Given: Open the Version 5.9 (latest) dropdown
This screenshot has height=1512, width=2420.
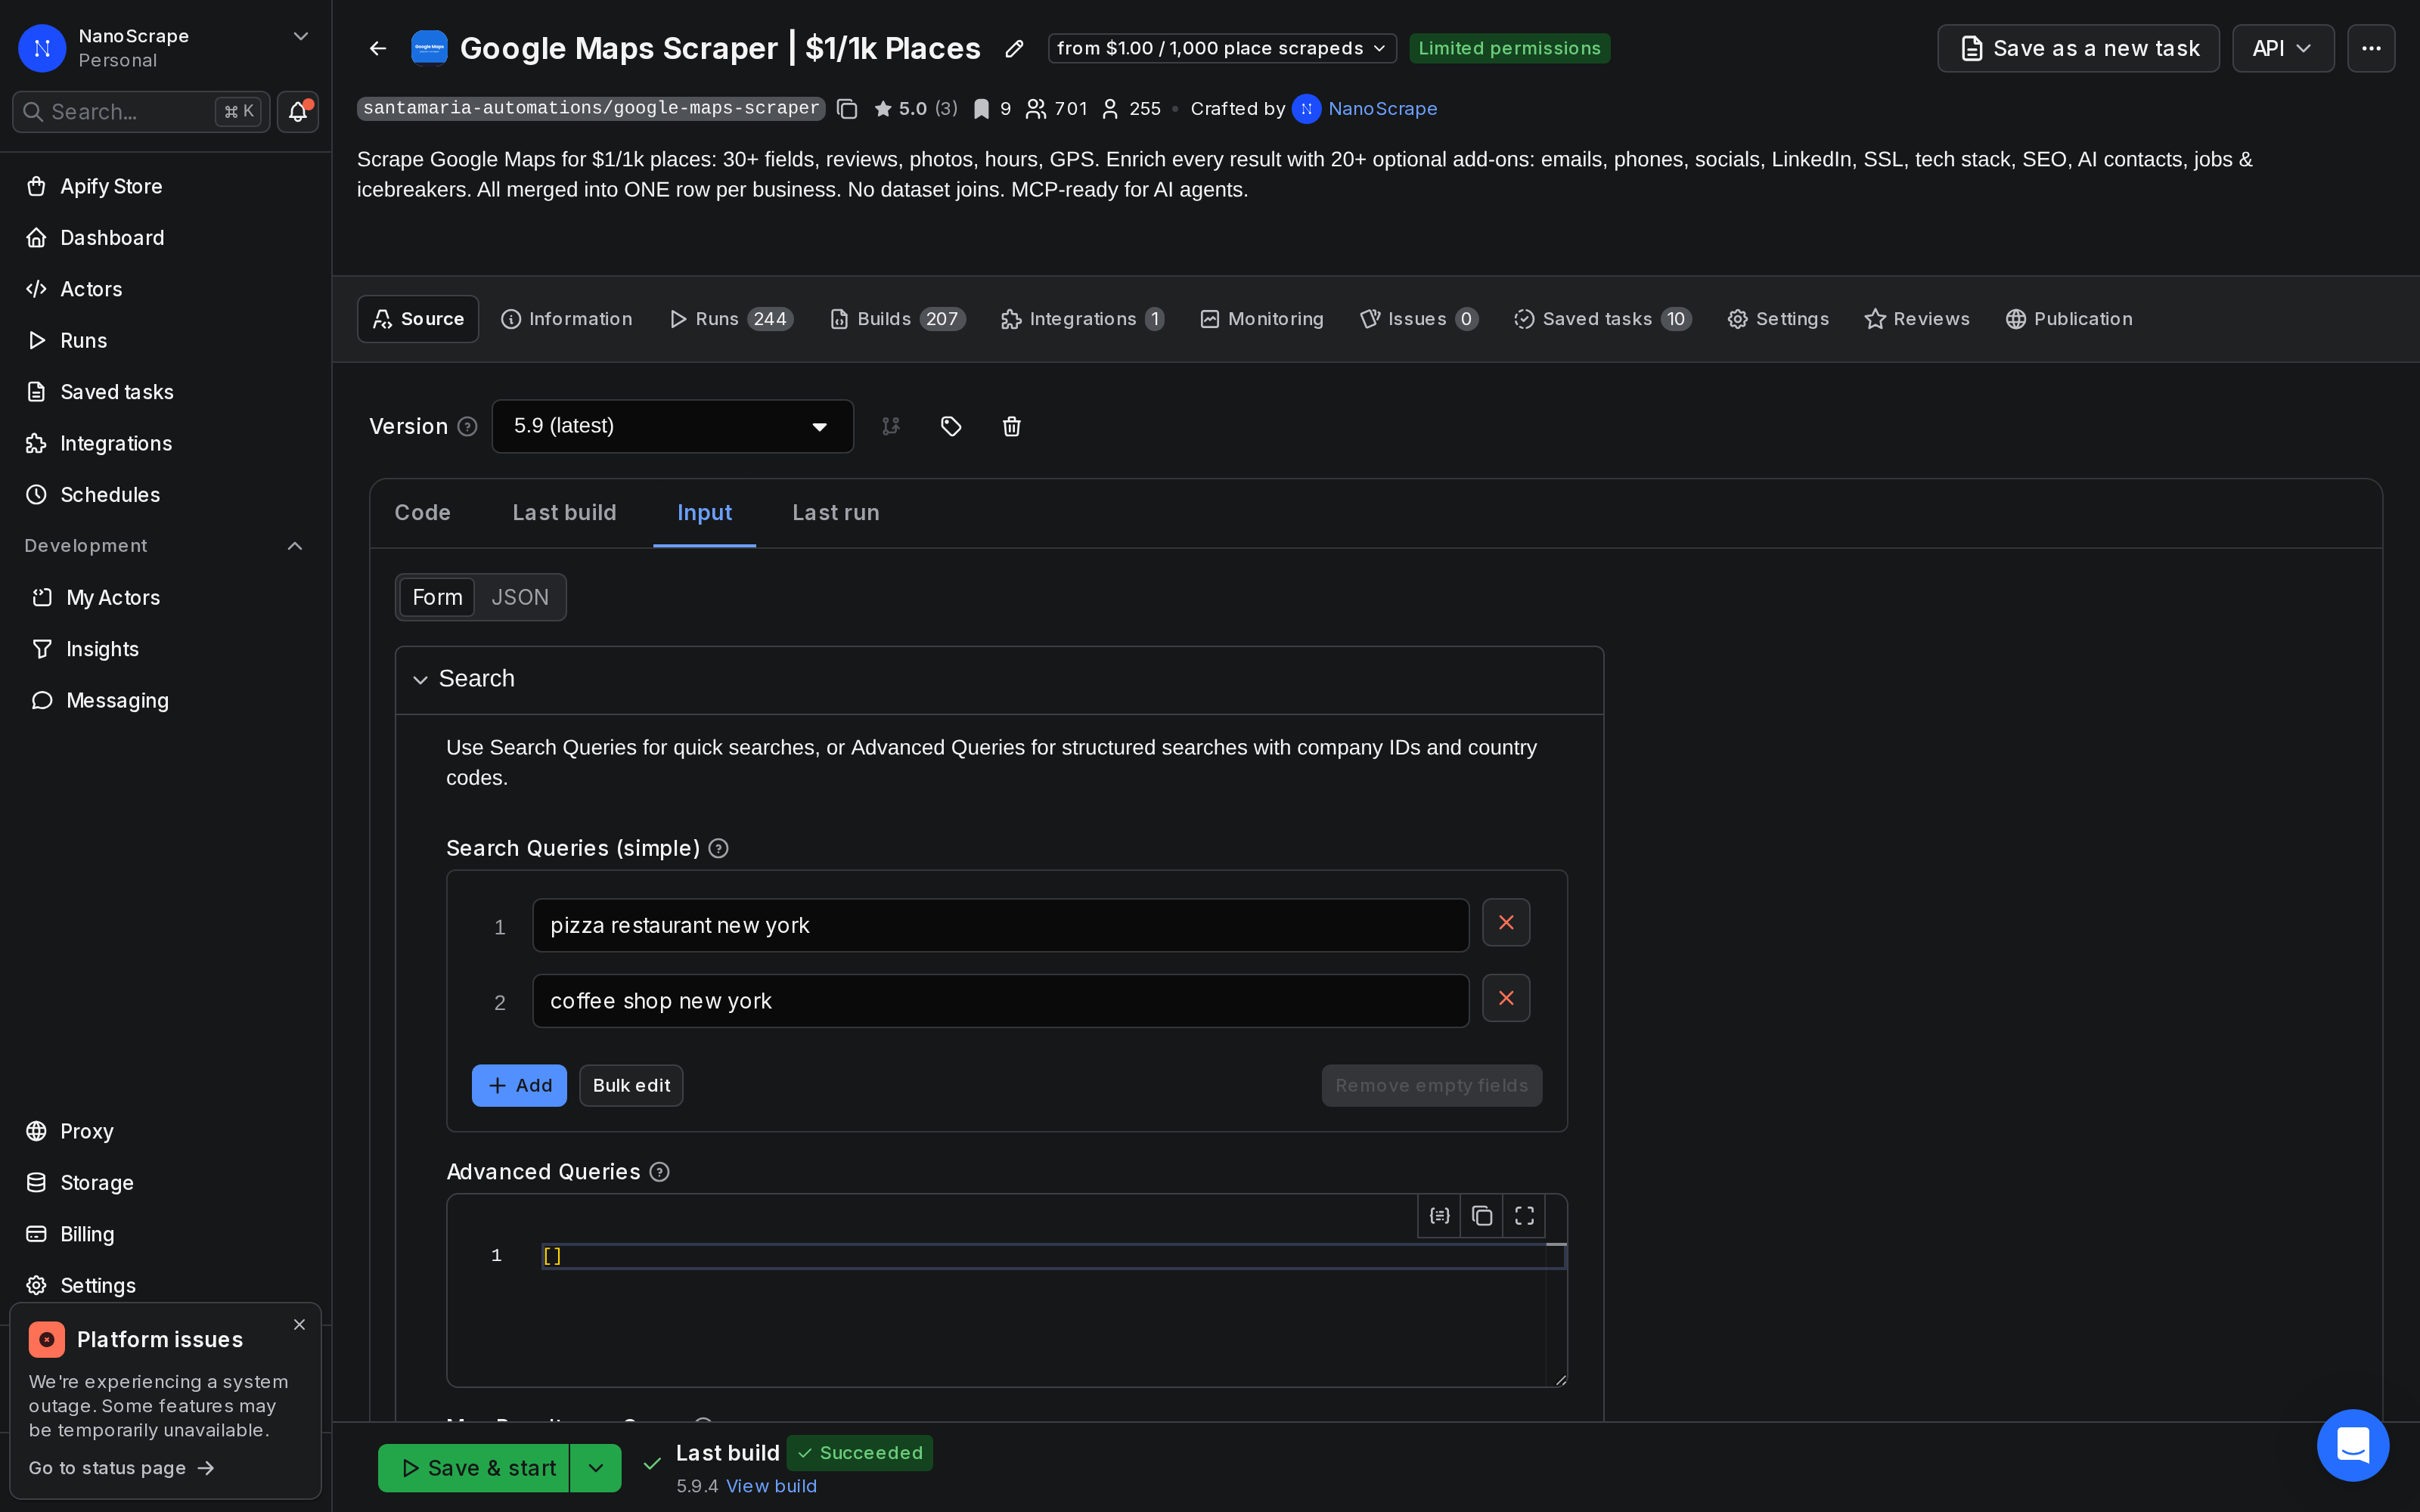Looking at the screenshot, I should (x=672, y=426).
